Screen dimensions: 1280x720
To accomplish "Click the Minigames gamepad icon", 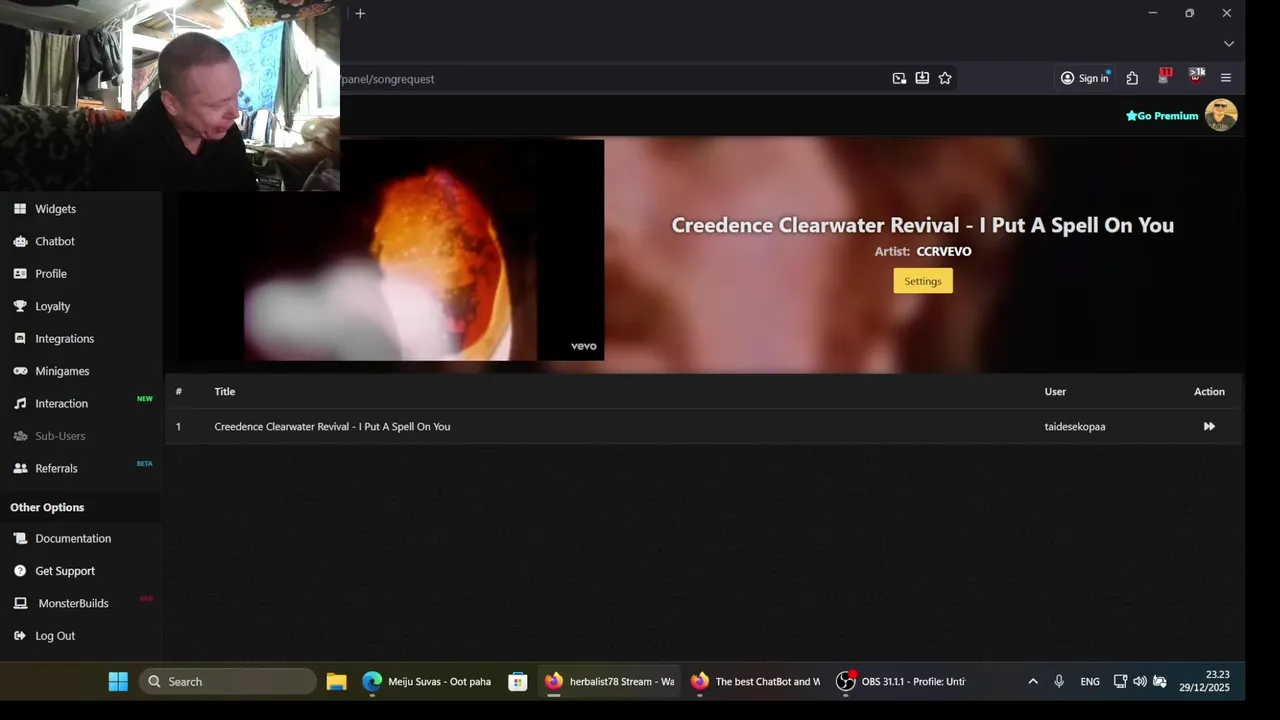I will 20,371.
